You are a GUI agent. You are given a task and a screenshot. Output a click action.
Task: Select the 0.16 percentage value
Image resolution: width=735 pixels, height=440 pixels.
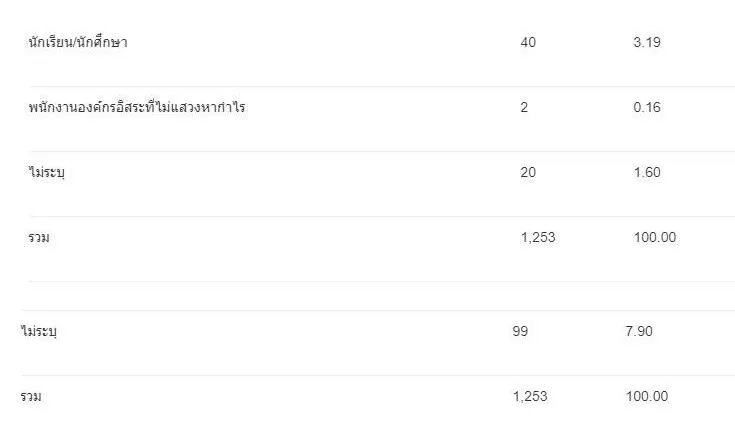pos(647,108)
